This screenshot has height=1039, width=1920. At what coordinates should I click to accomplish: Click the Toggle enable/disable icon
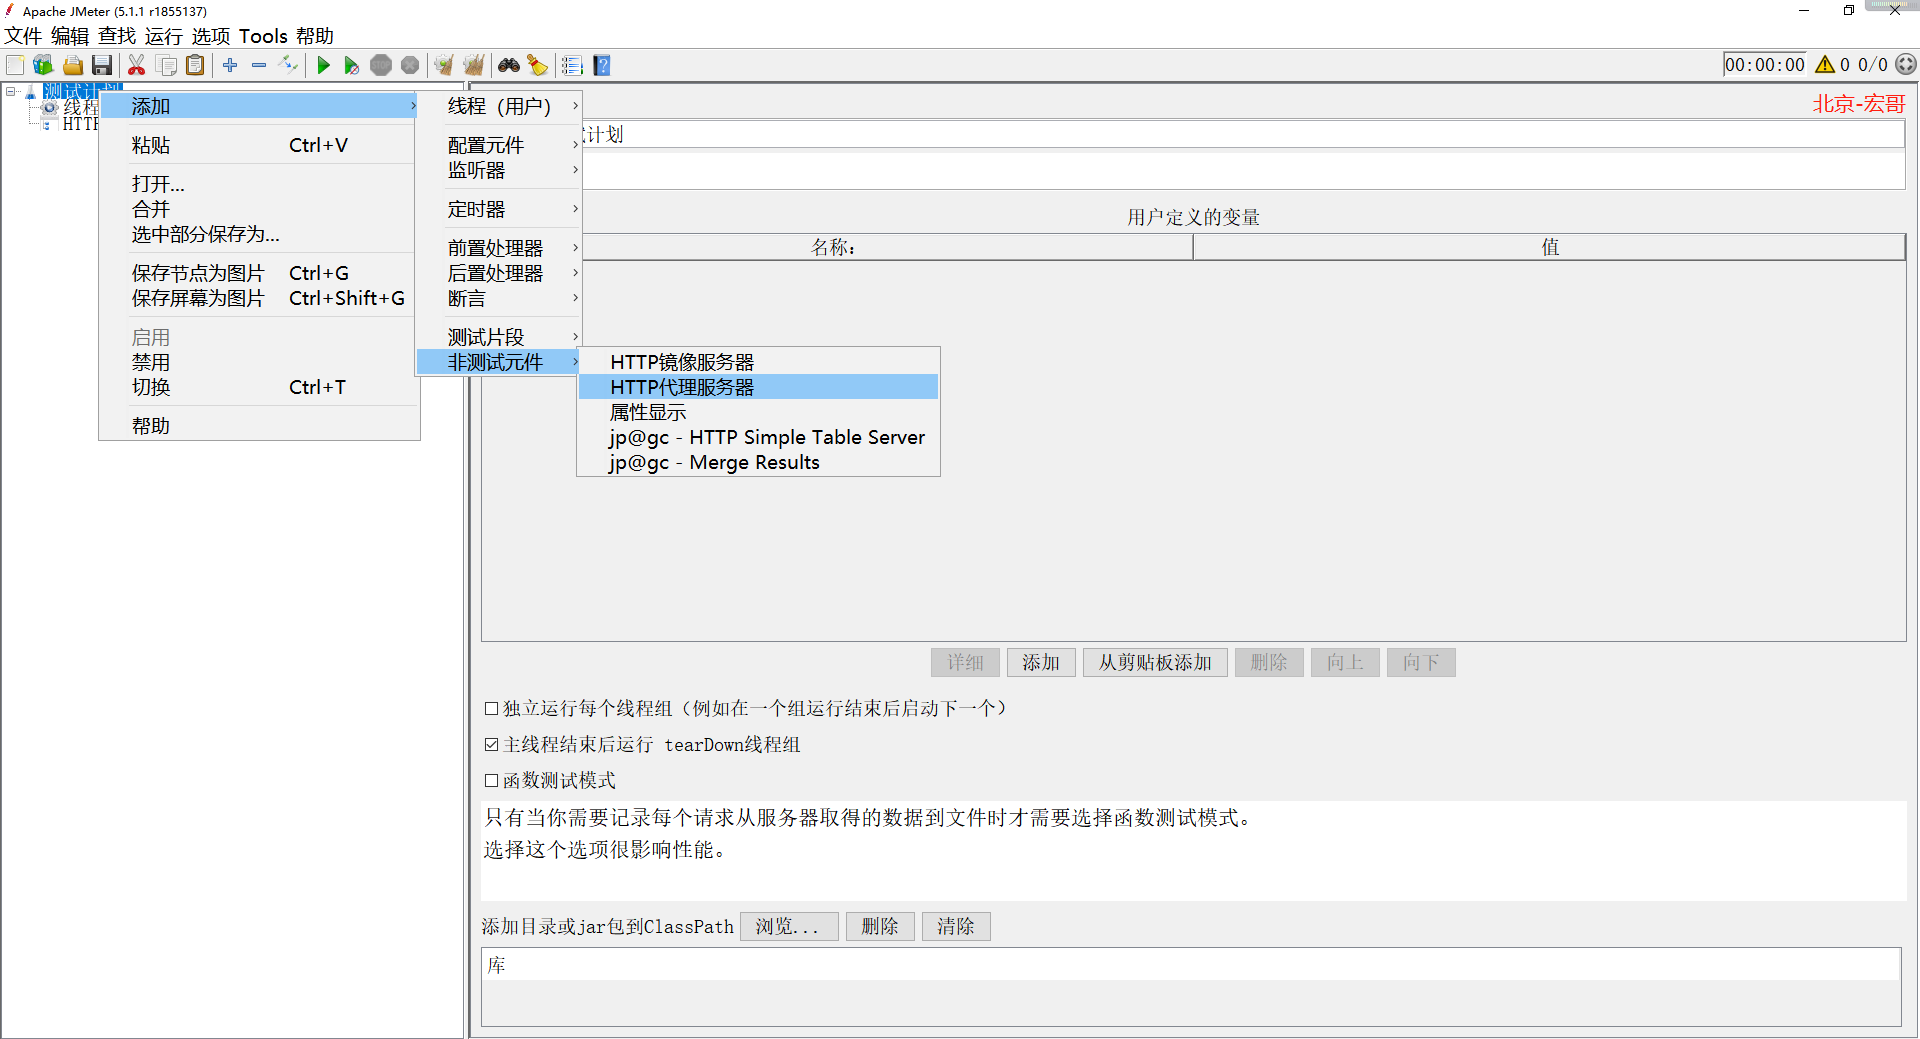(288, 65)
